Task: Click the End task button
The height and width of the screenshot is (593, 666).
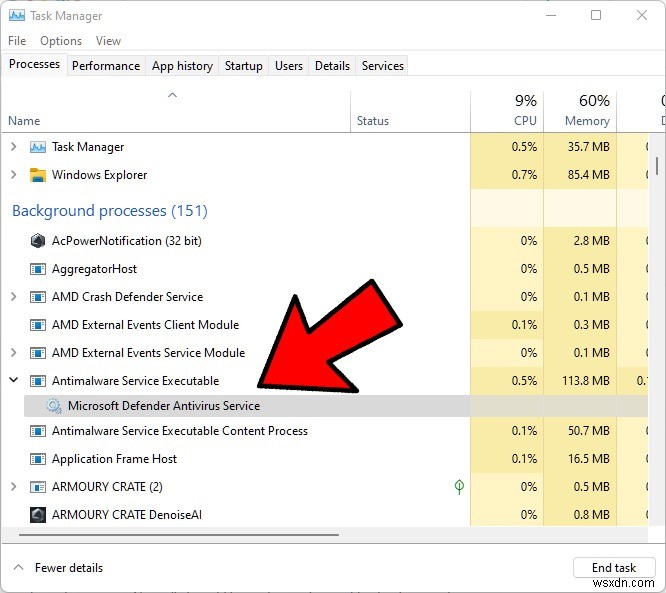Action: [x=614, y=568]
